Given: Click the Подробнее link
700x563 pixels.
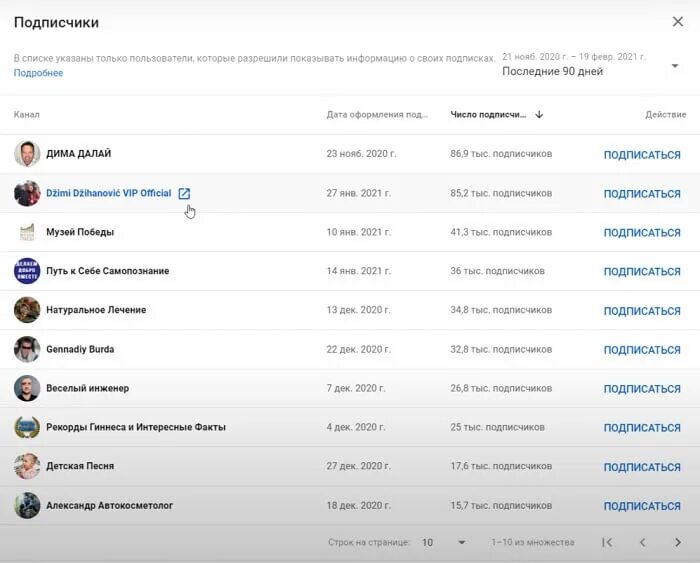Looking at the screenshot, I should (x=38, y=73).
